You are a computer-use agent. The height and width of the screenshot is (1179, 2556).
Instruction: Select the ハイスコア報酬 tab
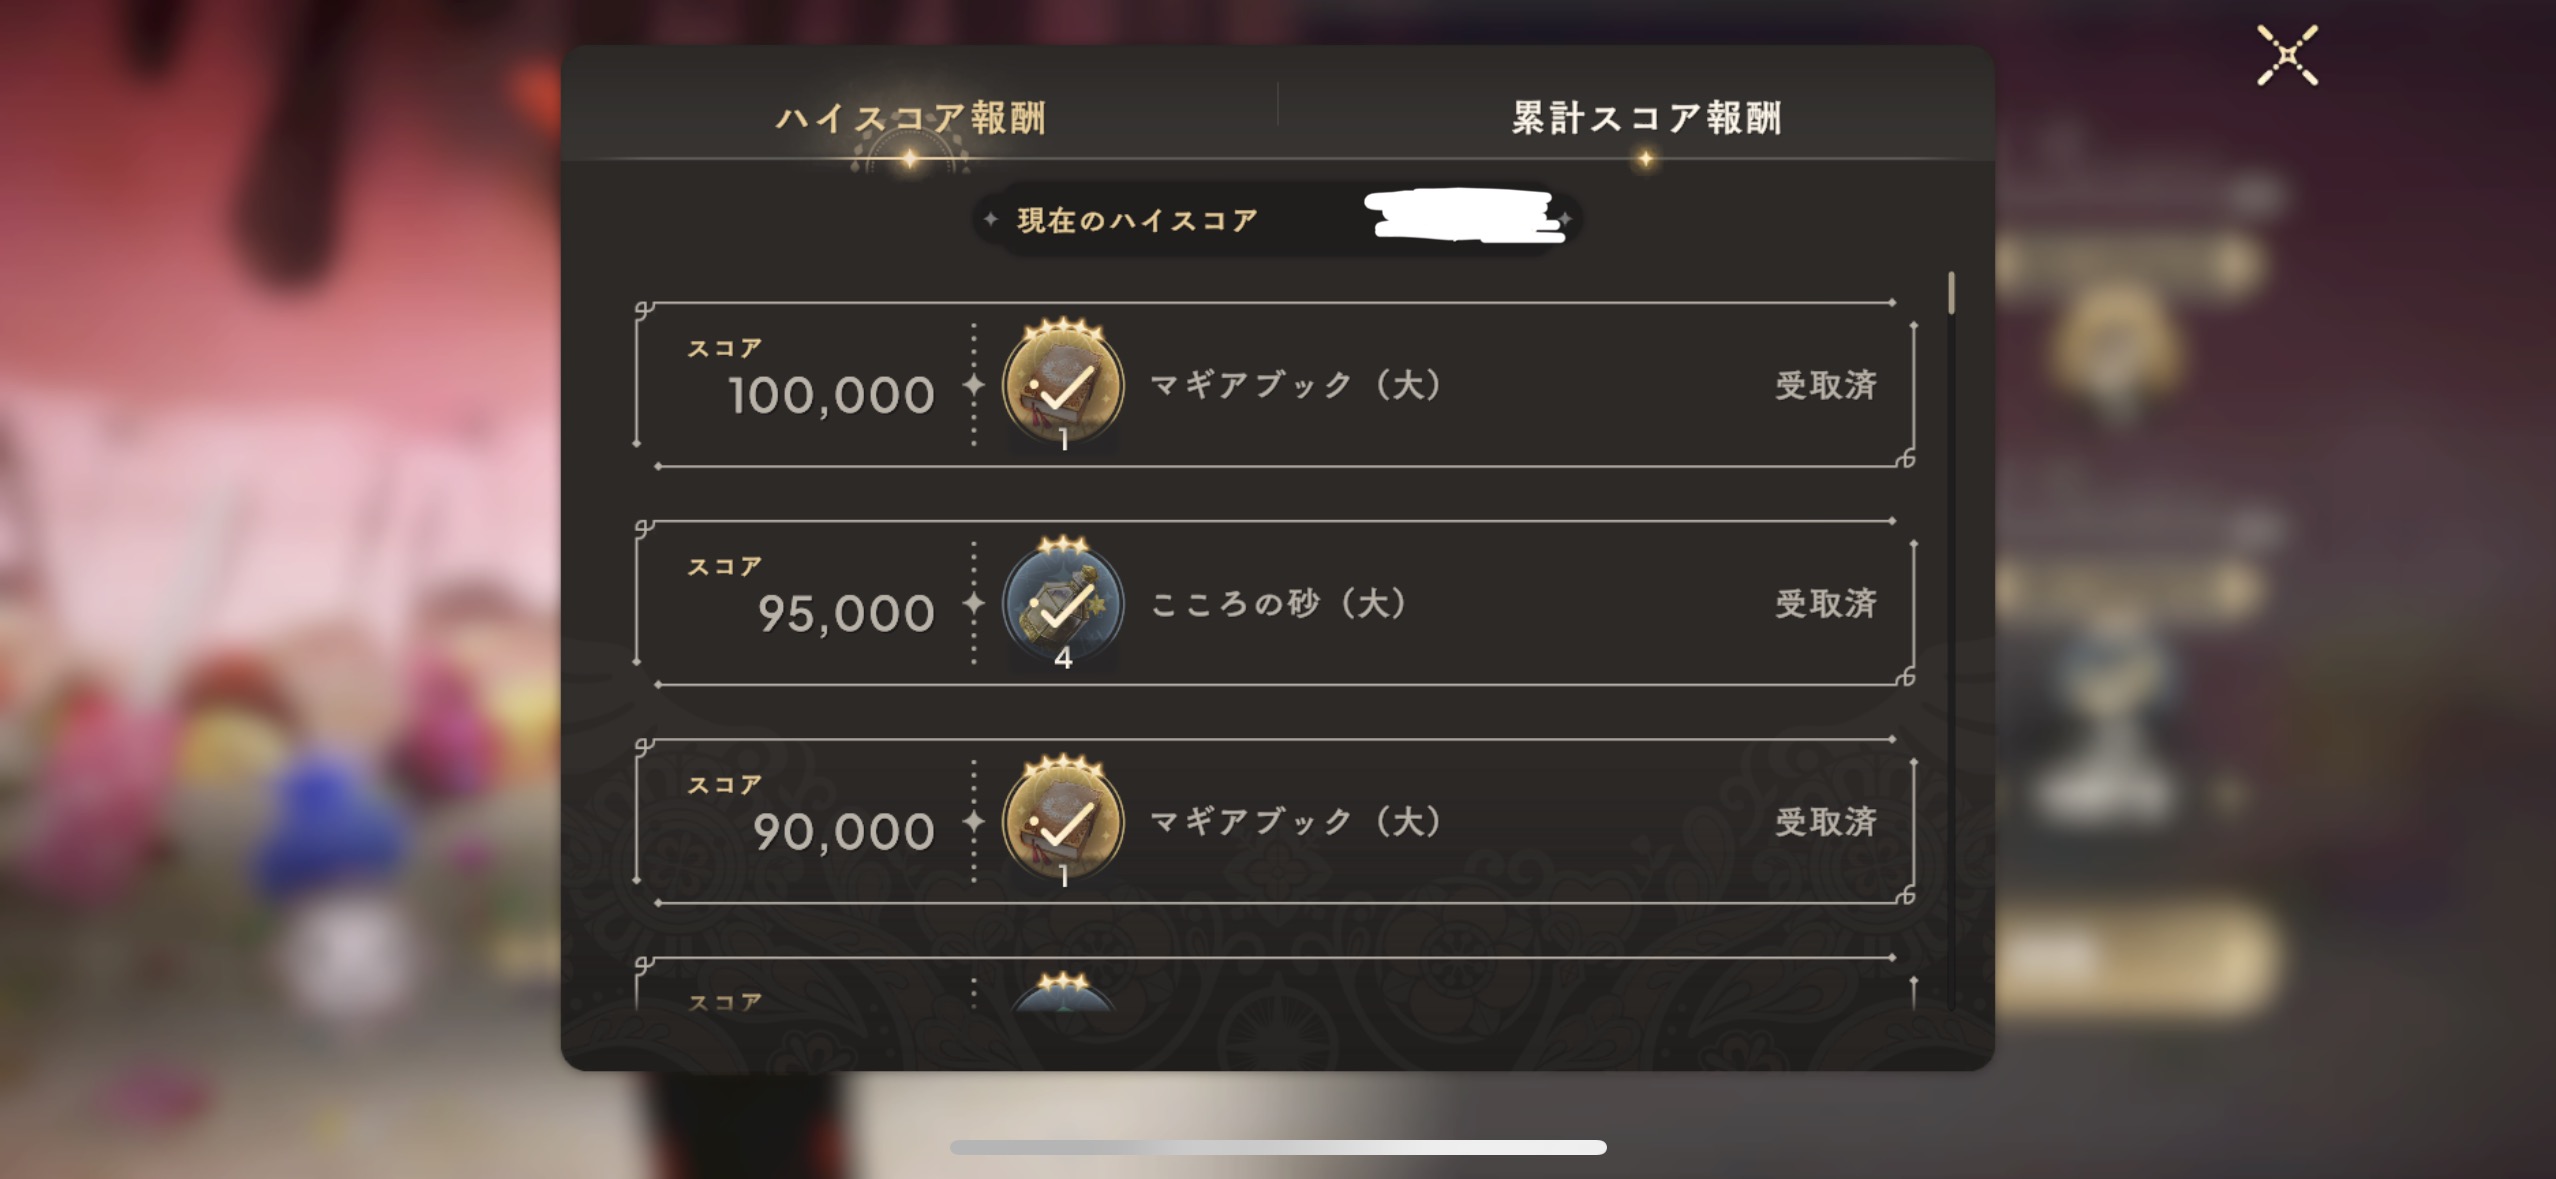pyautogui.click(x=911, y=118)
